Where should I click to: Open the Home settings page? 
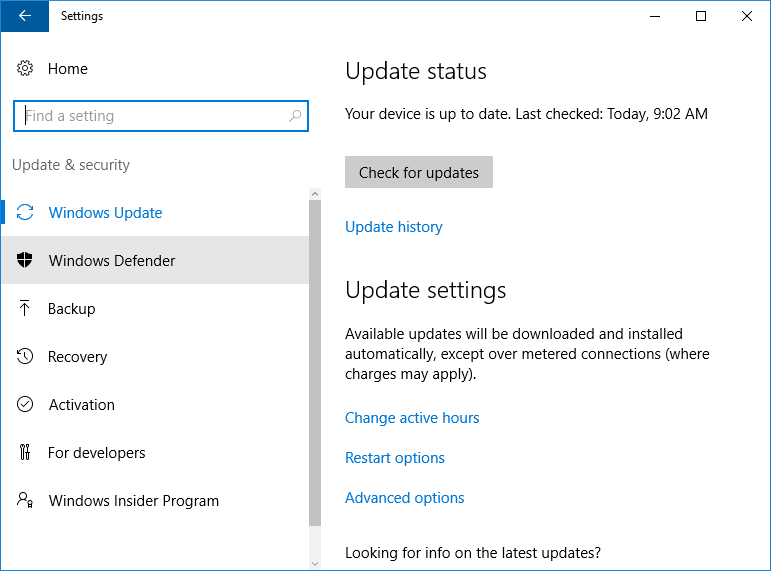point(67,69)
